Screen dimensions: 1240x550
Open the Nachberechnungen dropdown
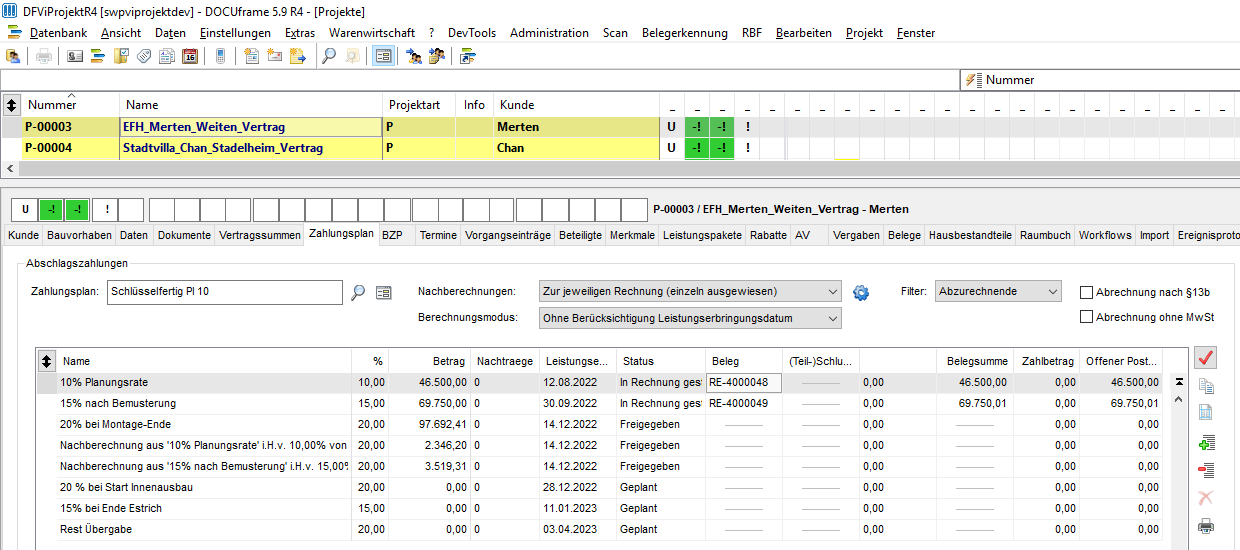click(690, 291)
